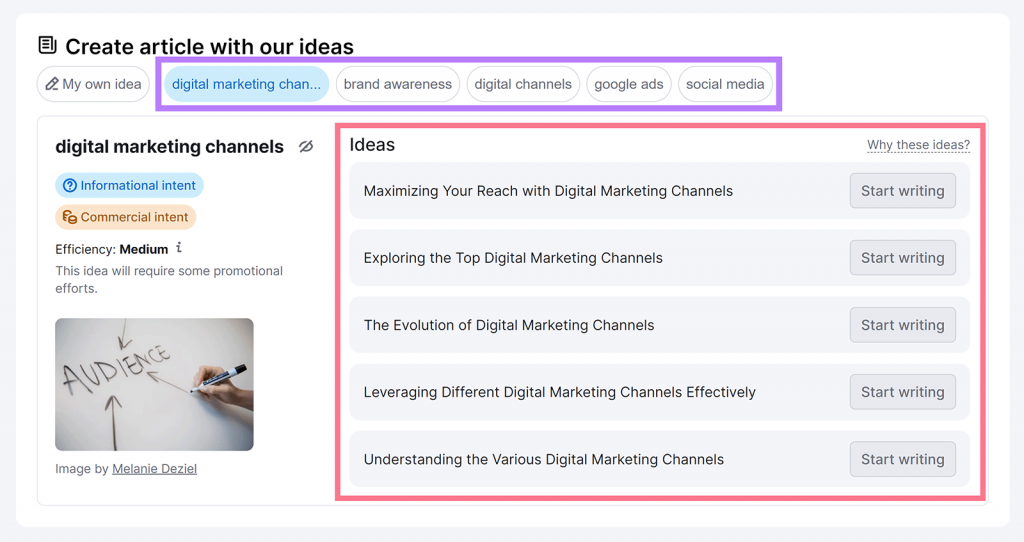Open the social media topic tab
Screen dimensions: 1024x542
pos(725,84)
